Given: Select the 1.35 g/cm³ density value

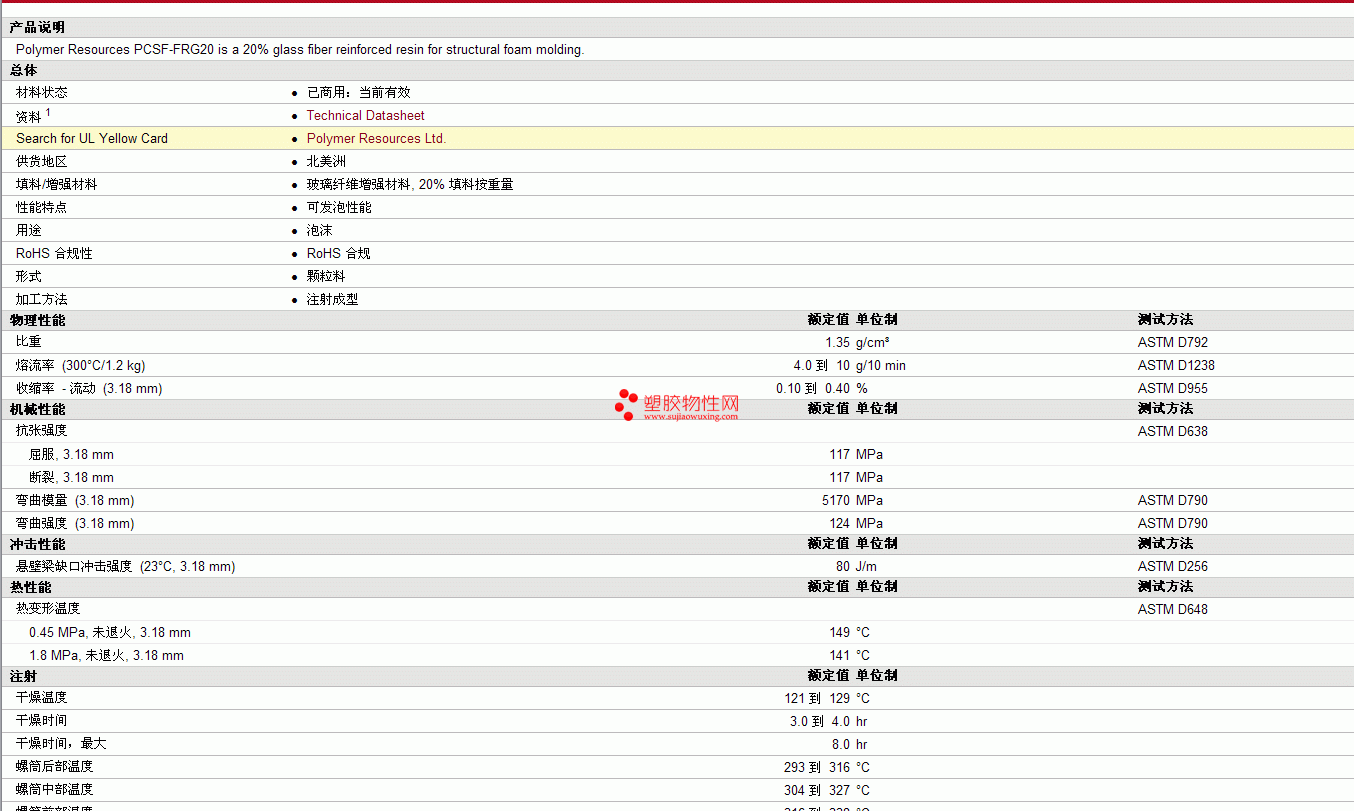Looking at the screenshot, I should (x=858, y=342).
